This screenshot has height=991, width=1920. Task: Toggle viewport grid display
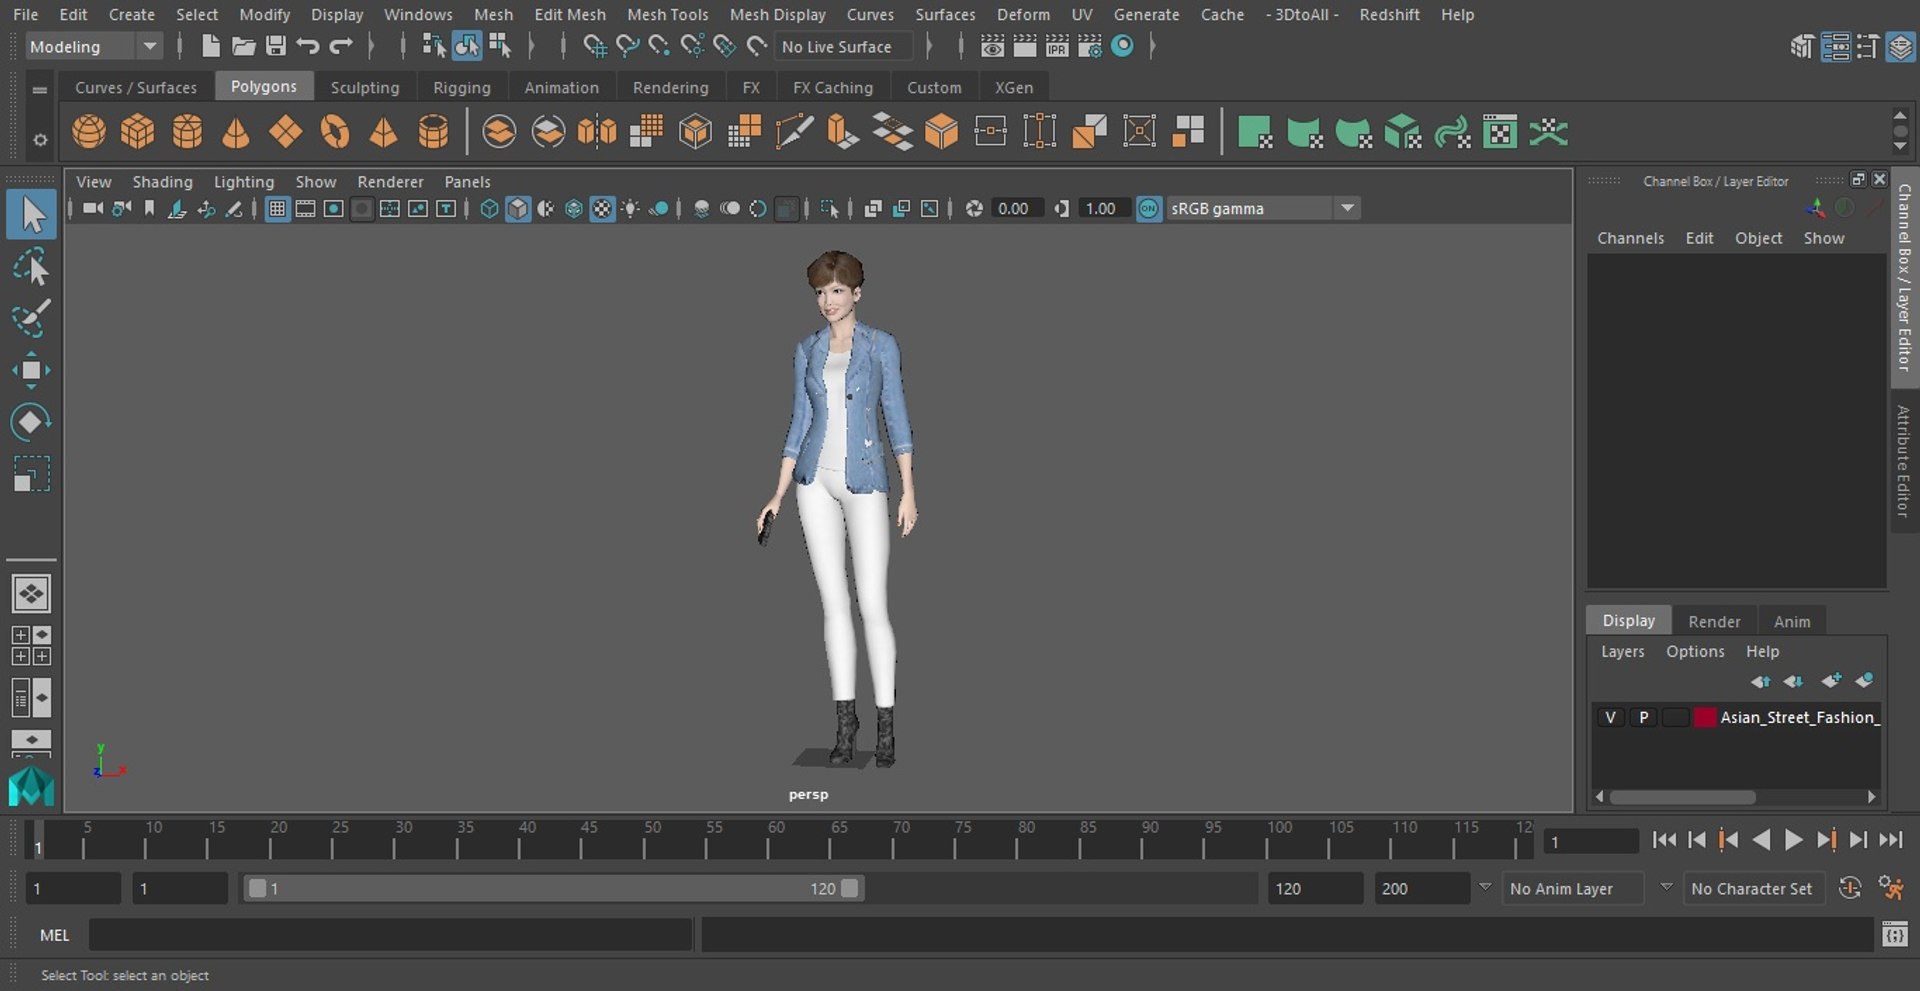(x=277, y=209)
